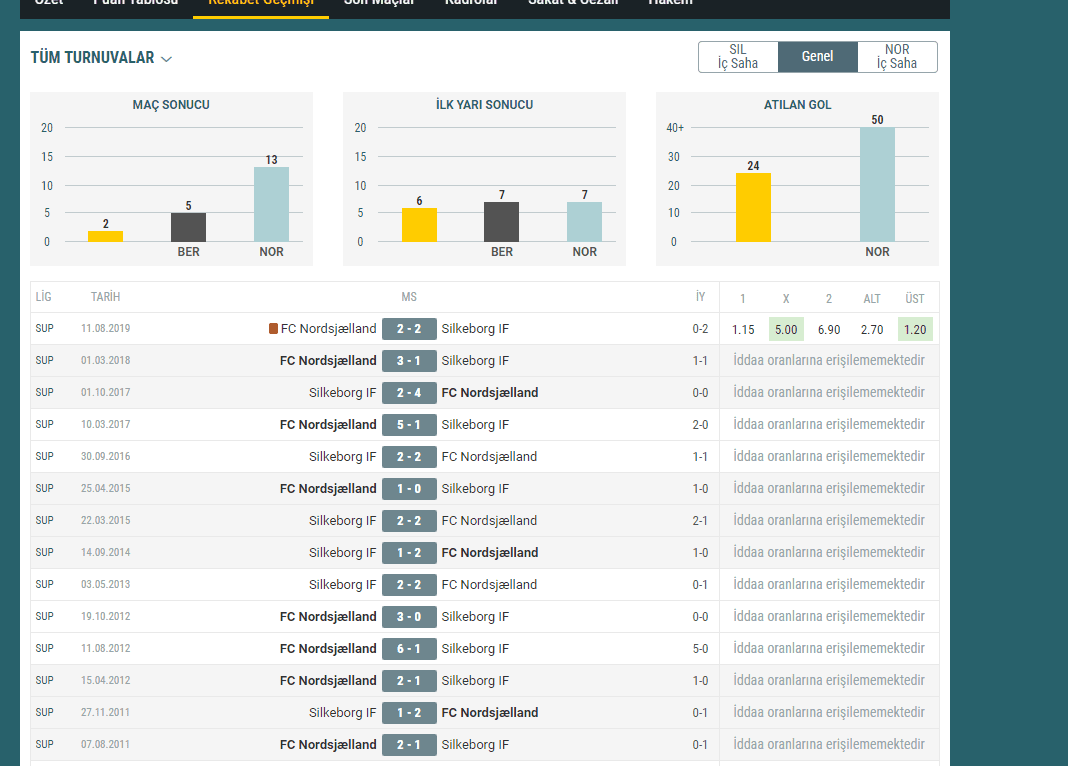Open the 2 - 2 score from 11.08.2019

pyautogui.click(x=409, y=329)
